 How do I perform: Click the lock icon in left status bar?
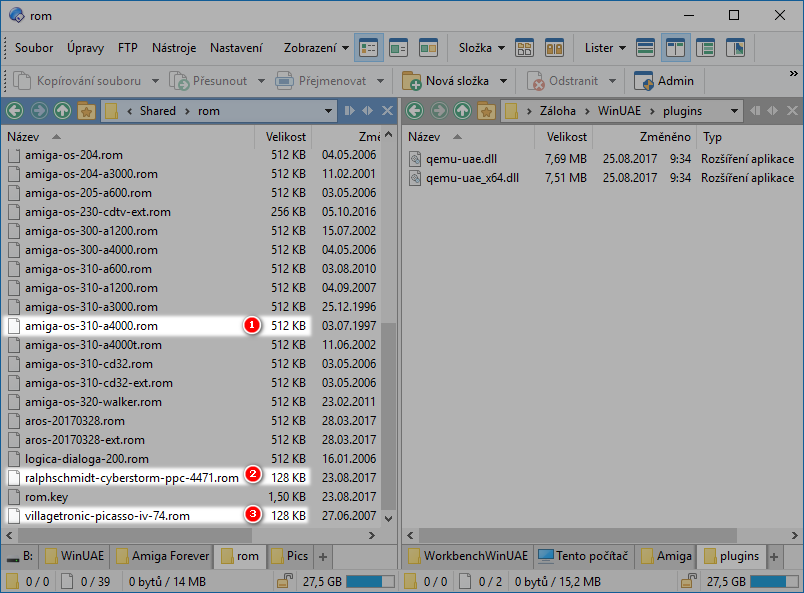click(284, 581)
